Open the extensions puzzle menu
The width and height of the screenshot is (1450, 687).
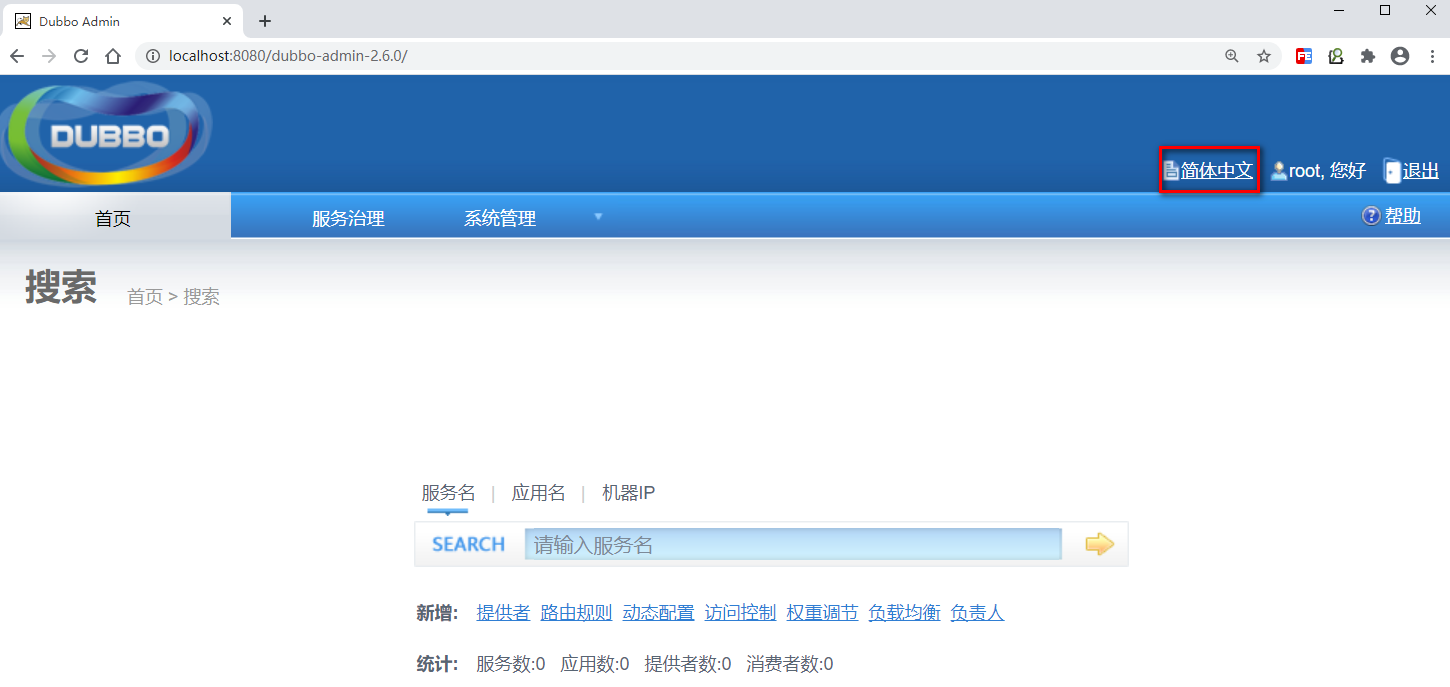tap(1368, 56)
